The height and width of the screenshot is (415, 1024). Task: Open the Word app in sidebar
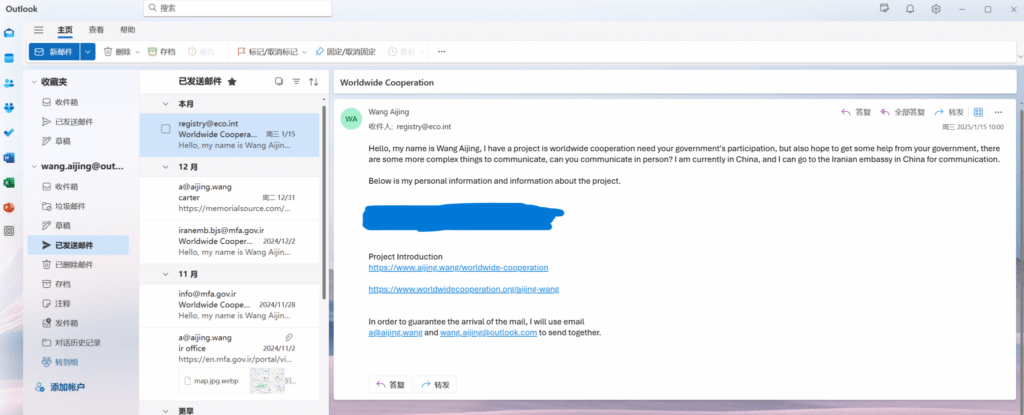coord(9,157)
